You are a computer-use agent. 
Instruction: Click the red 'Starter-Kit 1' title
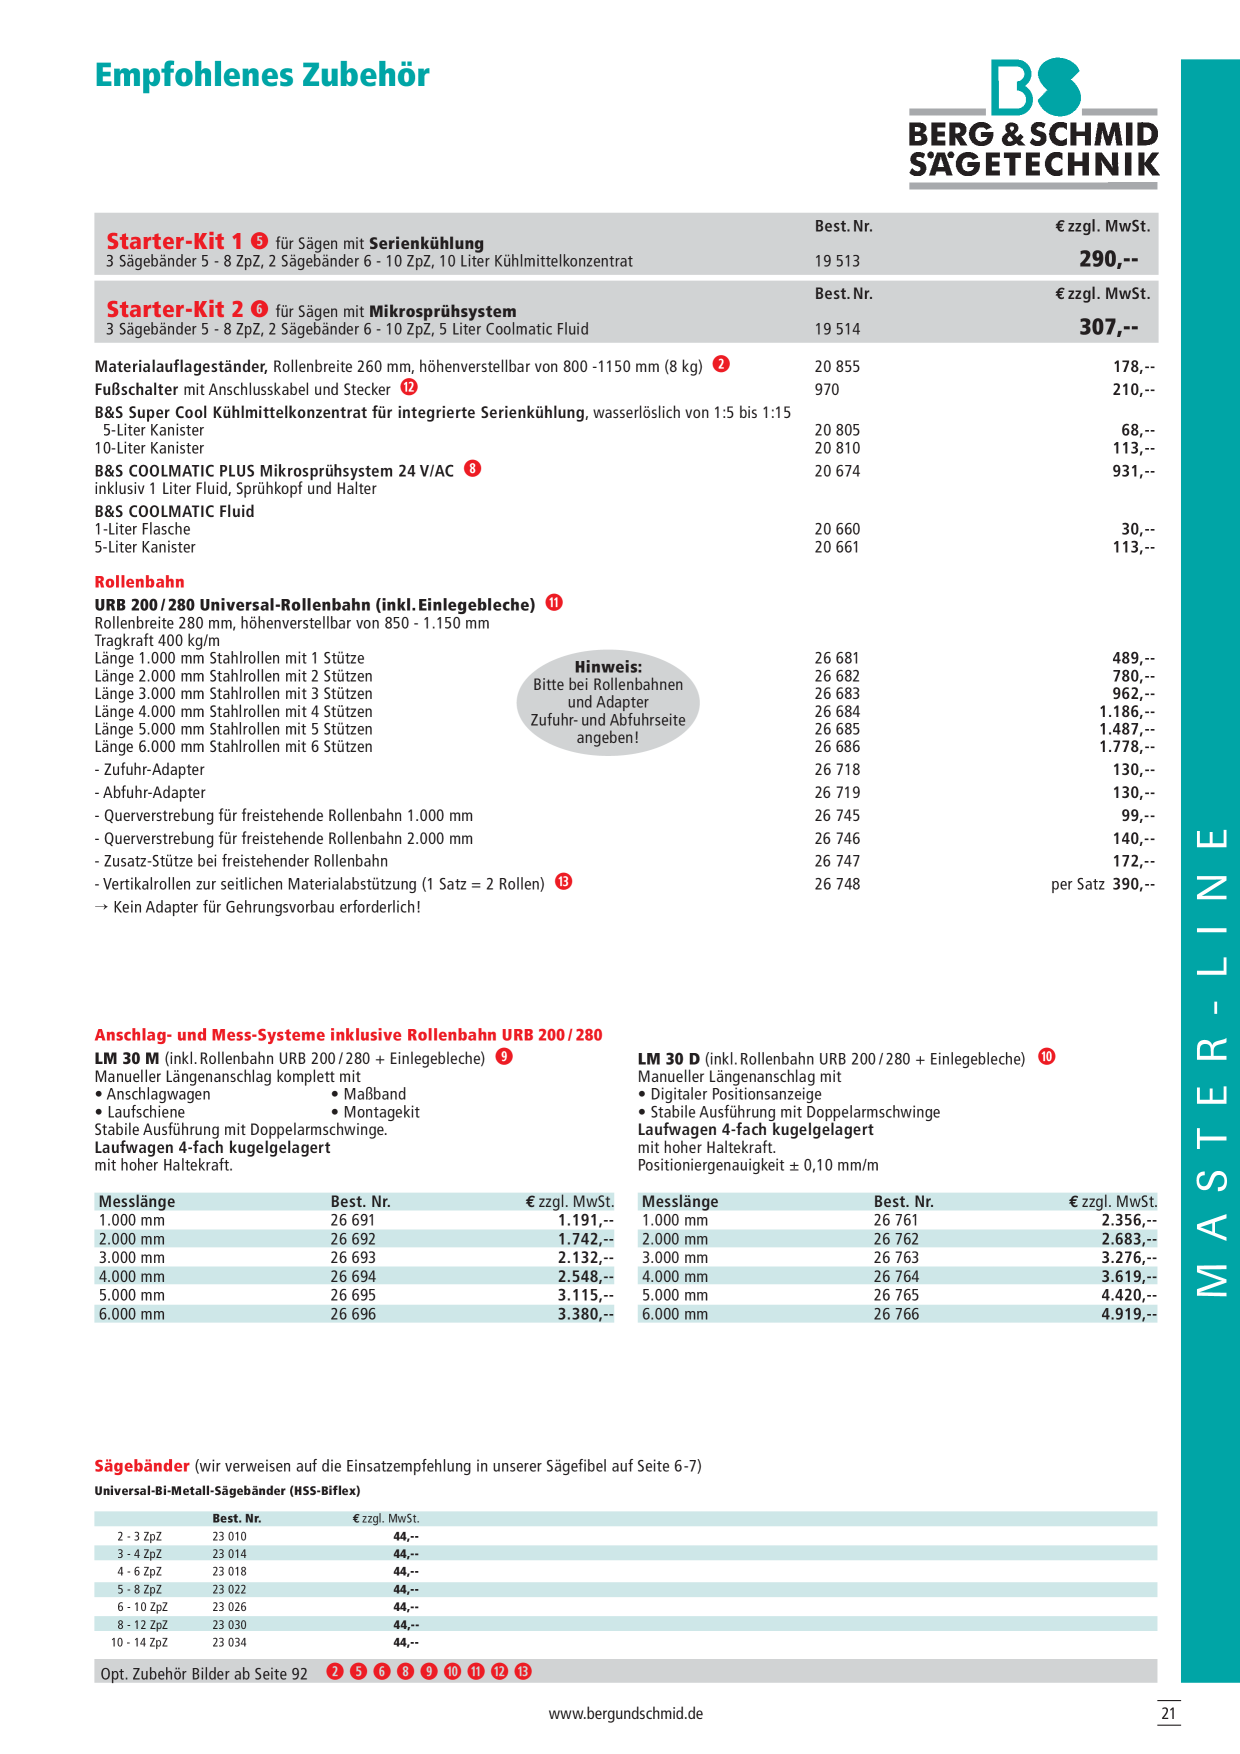175,241
